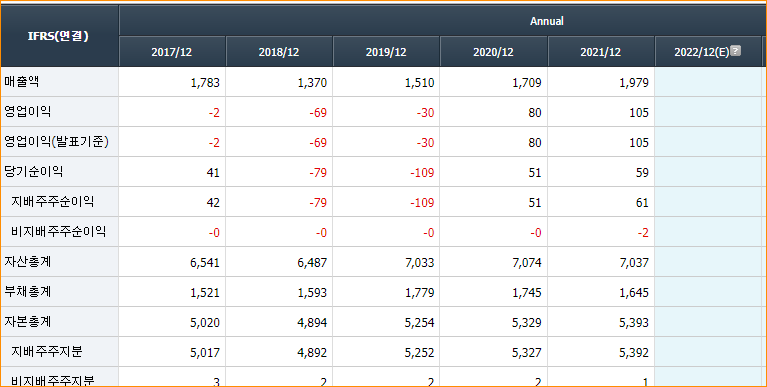Click the 자산총계 row label
The width and height of the screenshot is (767, 387).
point(28,262)
